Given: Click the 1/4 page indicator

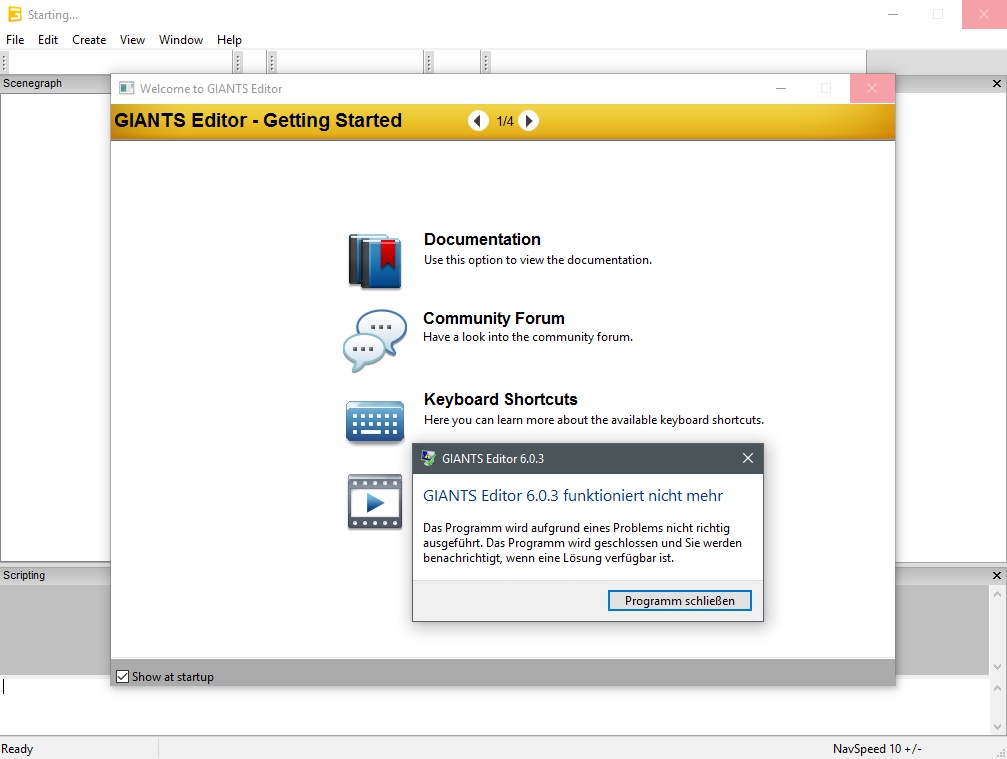Looking at the screenshot, I should click(x=505, y=121).
